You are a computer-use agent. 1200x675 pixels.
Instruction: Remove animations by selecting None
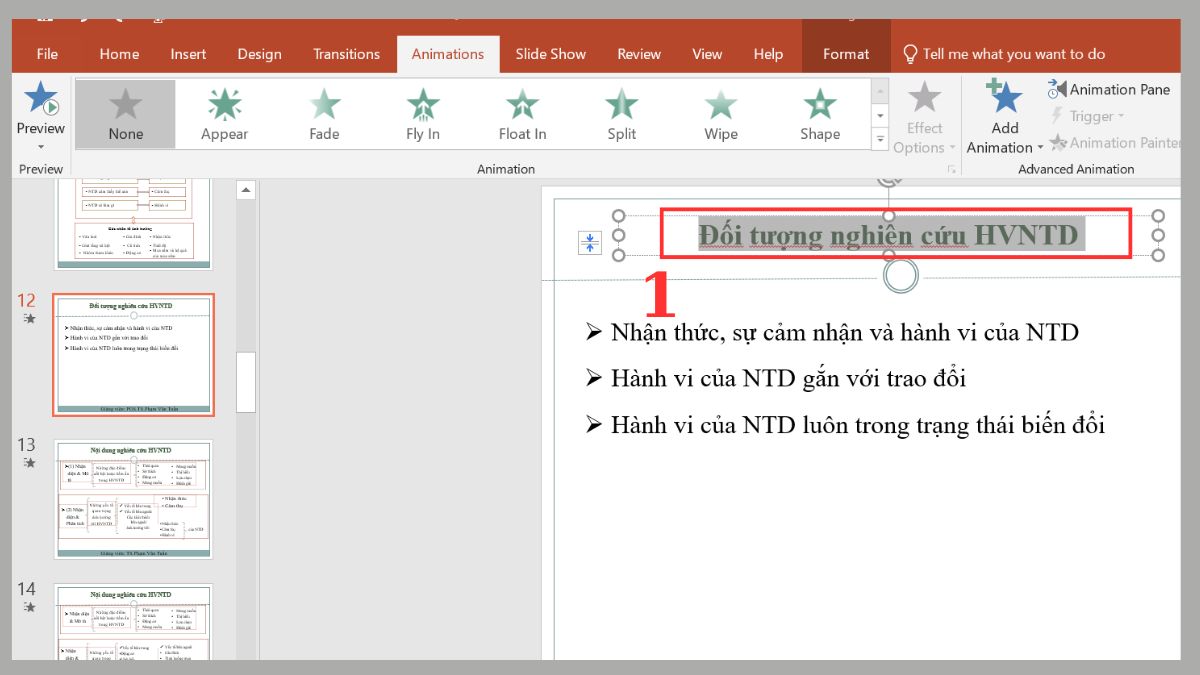pyautogui.click(x=124, y=110)
